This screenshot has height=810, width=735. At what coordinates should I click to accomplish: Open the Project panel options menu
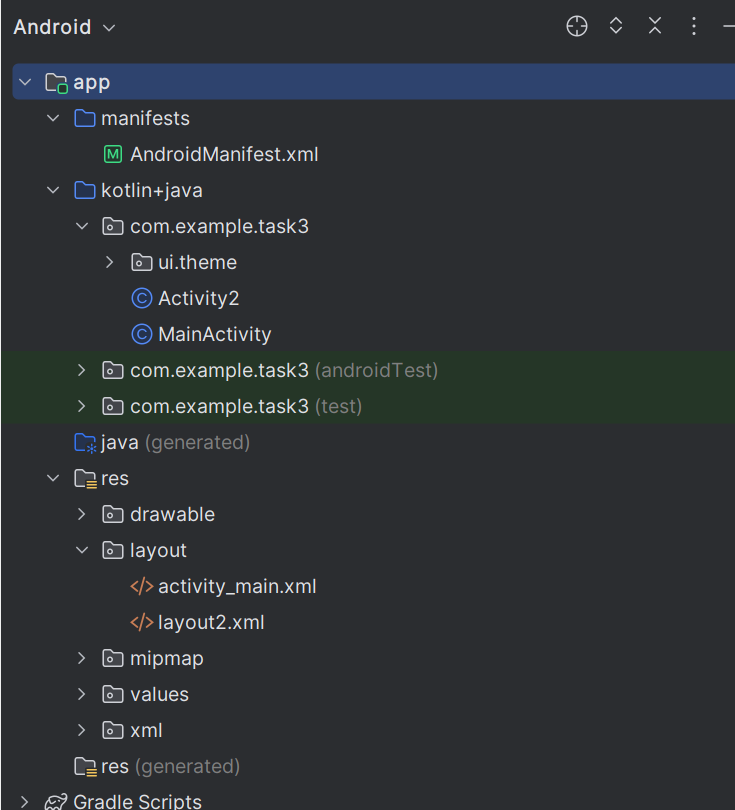click(x=694, y=27)
